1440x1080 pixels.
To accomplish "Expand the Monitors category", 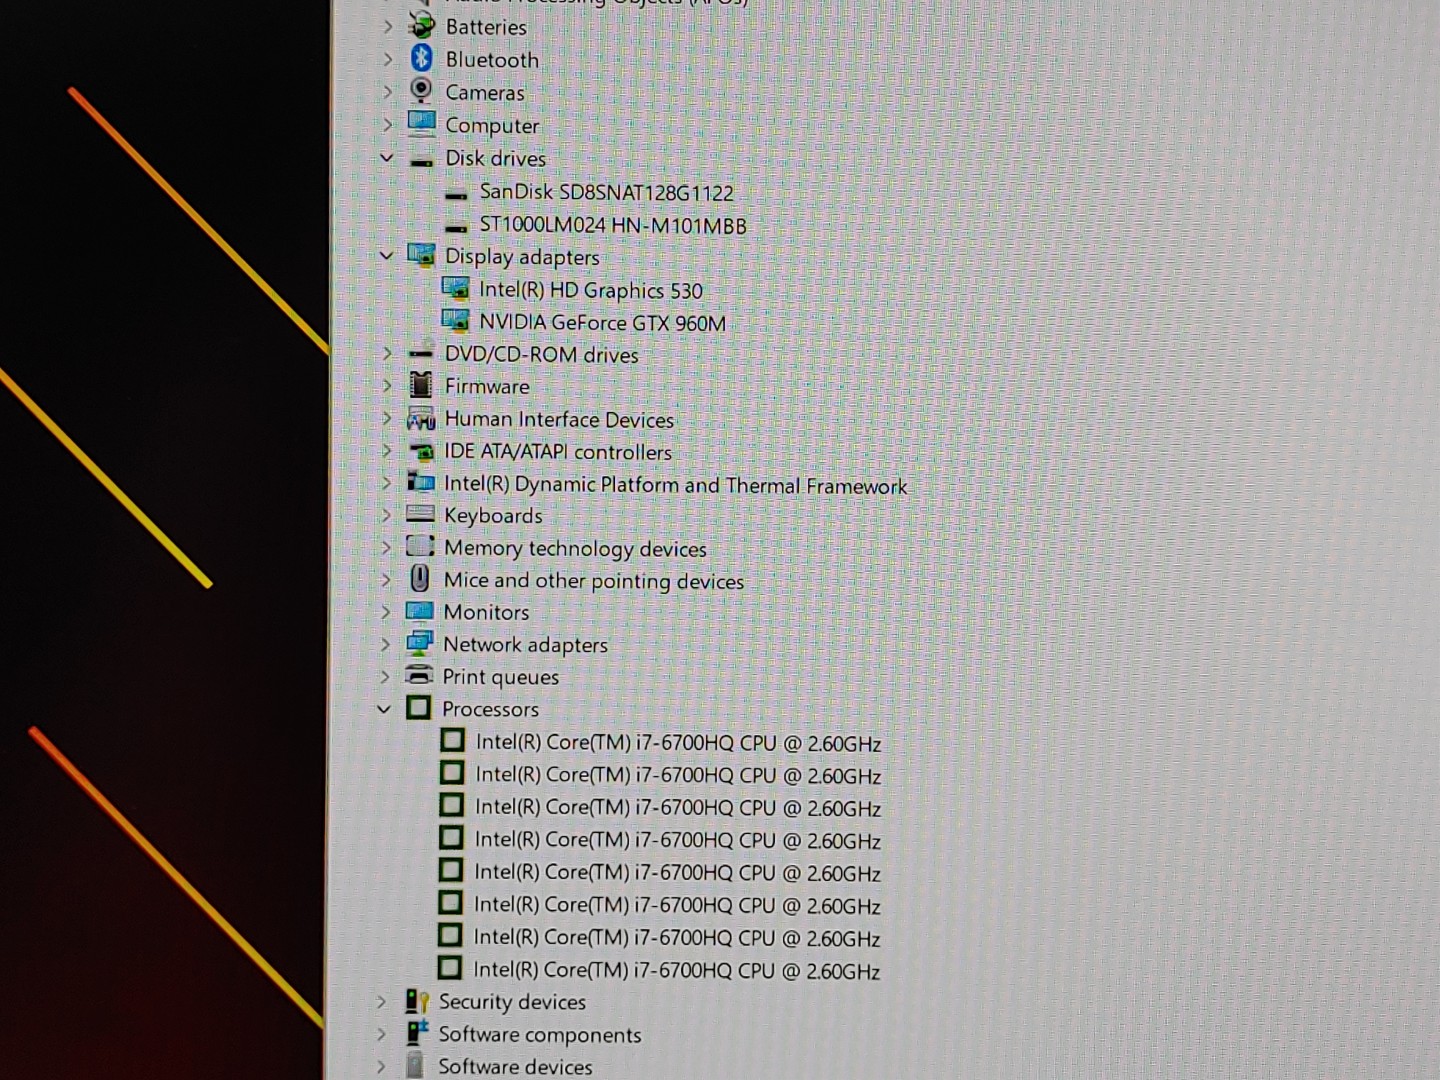I will click(x=386, y=612).
